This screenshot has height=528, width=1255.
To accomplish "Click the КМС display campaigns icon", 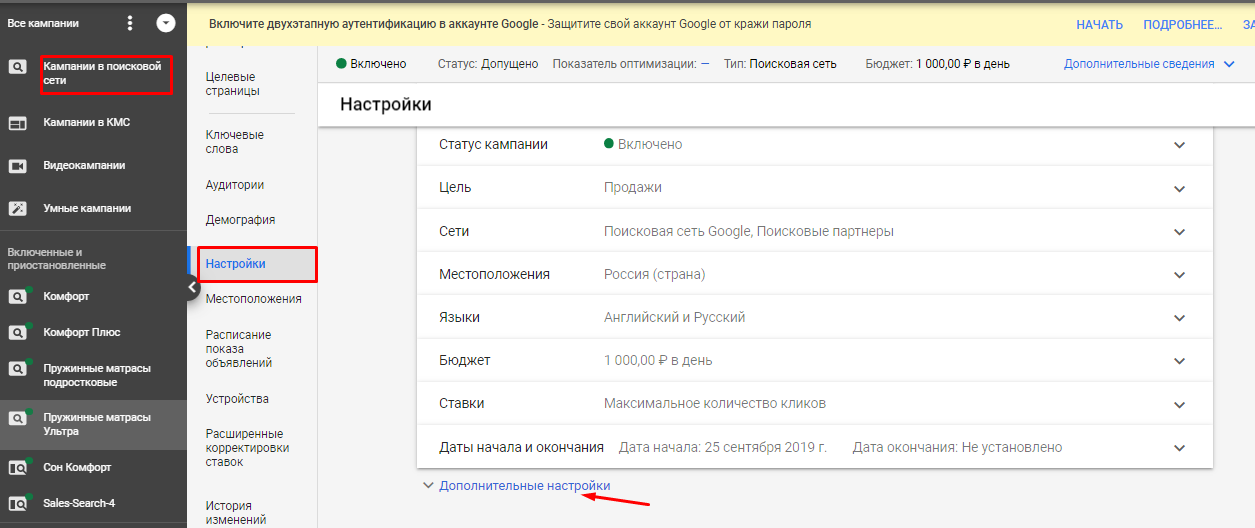I will click(x=17, y=123).
